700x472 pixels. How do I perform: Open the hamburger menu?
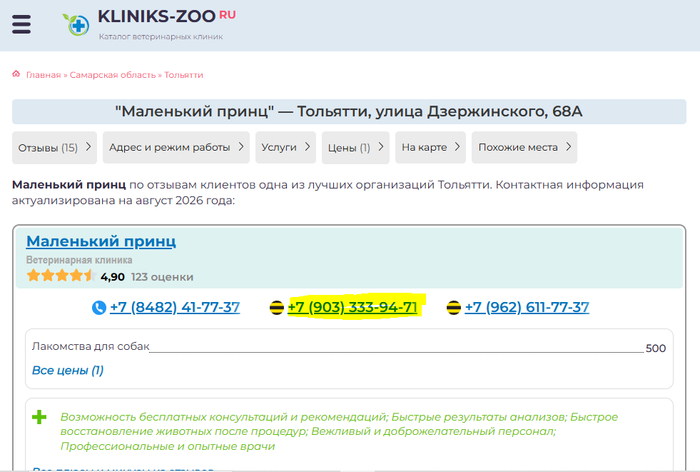point(21,24)
